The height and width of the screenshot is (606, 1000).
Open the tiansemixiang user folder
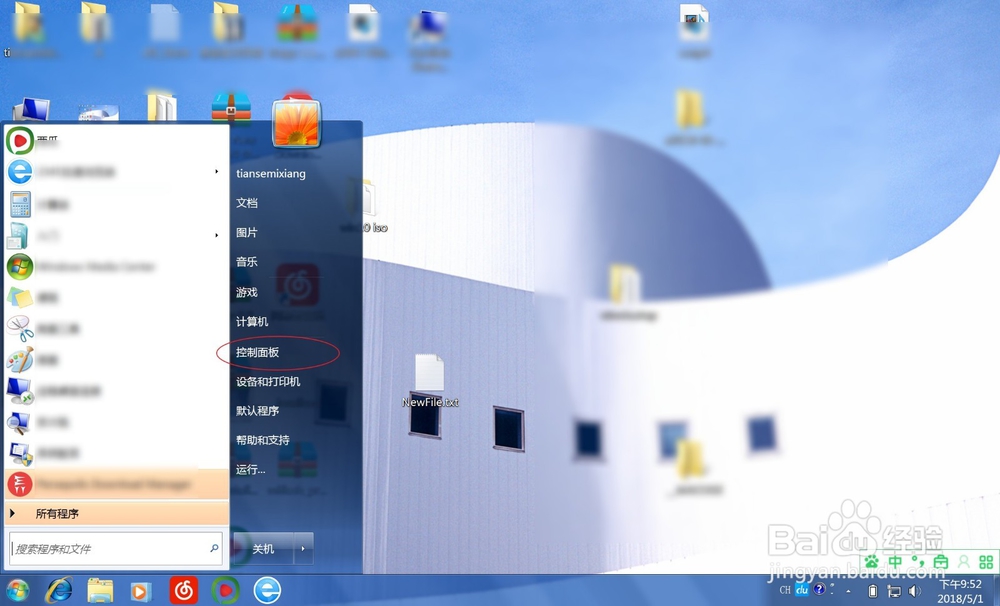(270, 174)
